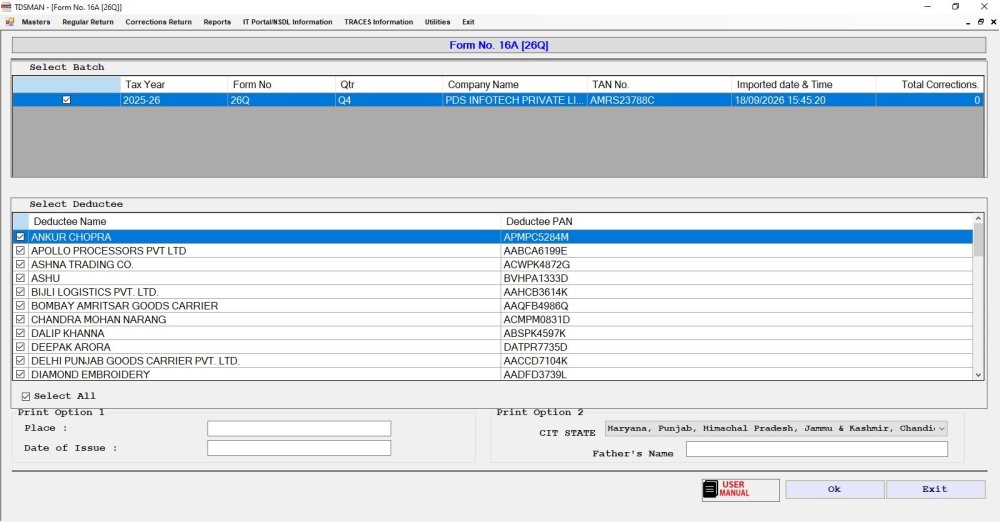The width and height of the screenshot is (1000, 522).
Task: Click PAN AAQFB4986Q
Action: click(x=536, y=306)
